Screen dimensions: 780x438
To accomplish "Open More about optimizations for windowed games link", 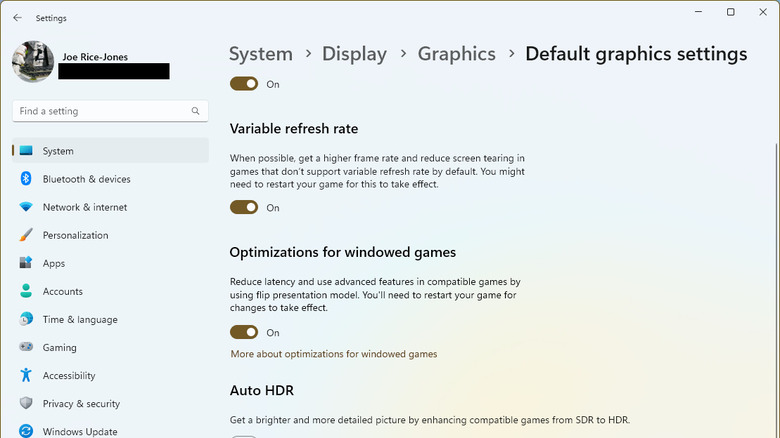I will pos(333,354).
